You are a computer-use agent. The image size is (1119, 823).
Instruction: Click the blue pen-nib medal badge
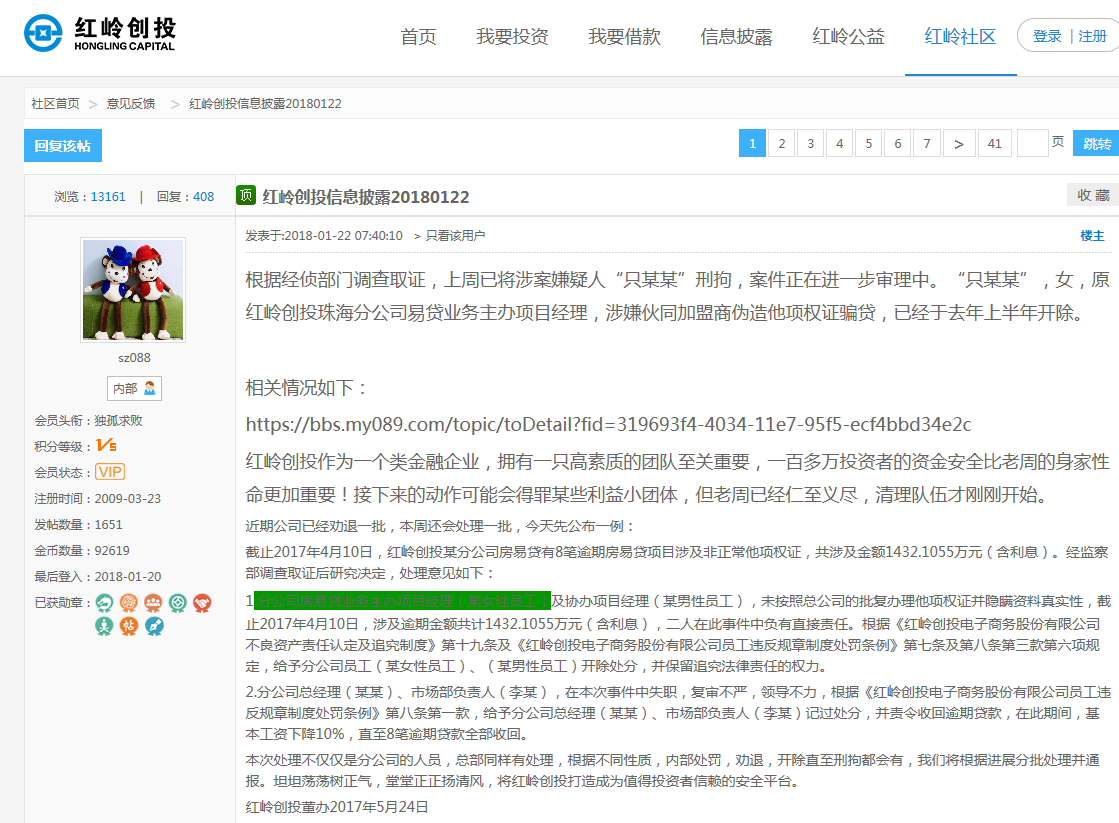[154, 626]
